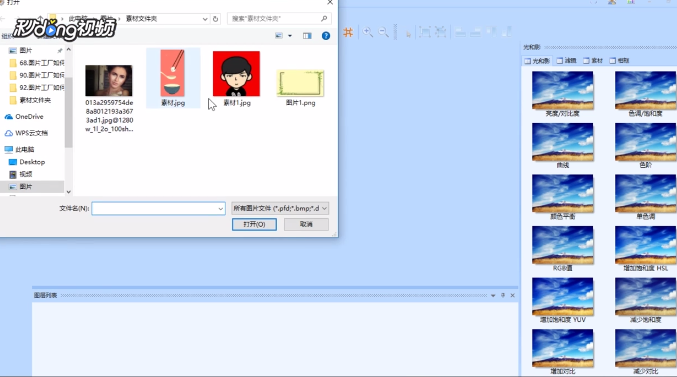Click the zoom in magnifier icon
The height and width of the screenshot is (377, 677).
point(368,32)
